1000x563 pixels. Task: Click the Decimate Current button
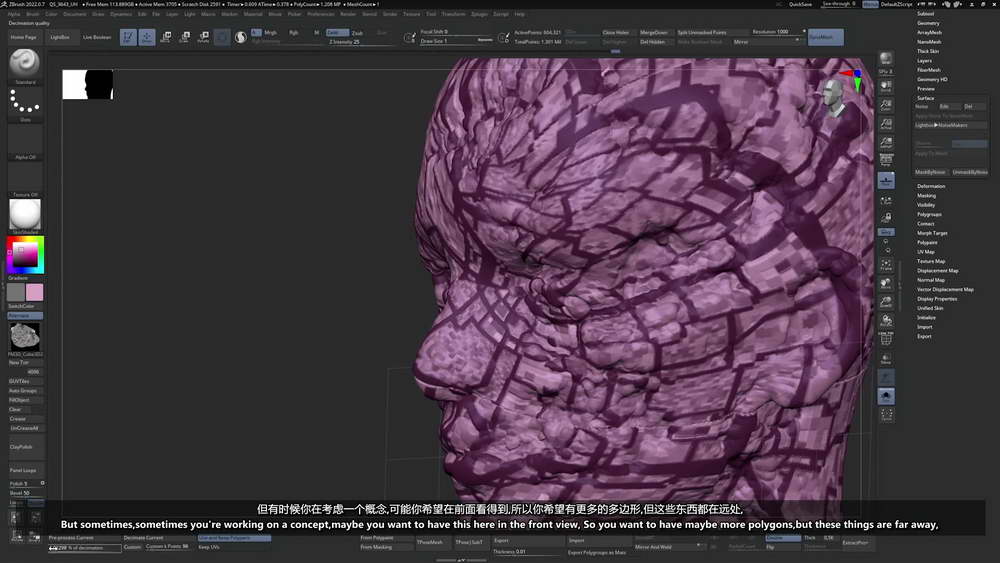158,538
